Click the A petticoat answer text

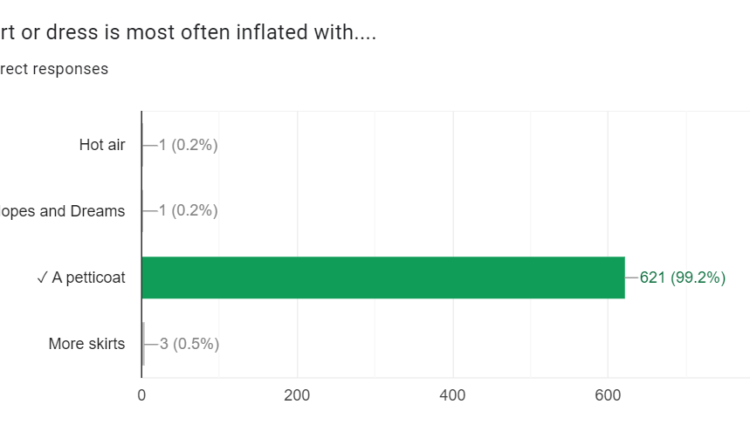click(89, 278)
